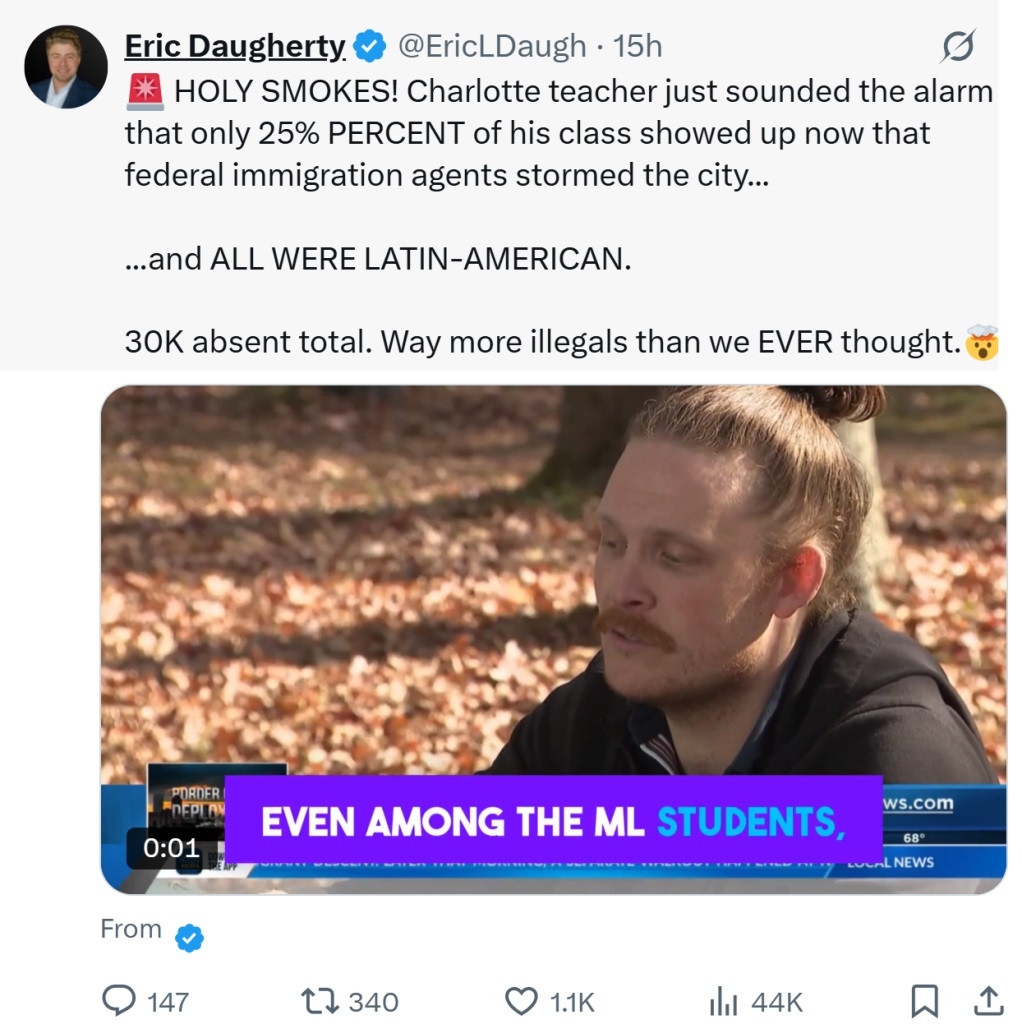Click the red siren emoji
This screenshot has width=1022, height=1024.
click(145, 91)
